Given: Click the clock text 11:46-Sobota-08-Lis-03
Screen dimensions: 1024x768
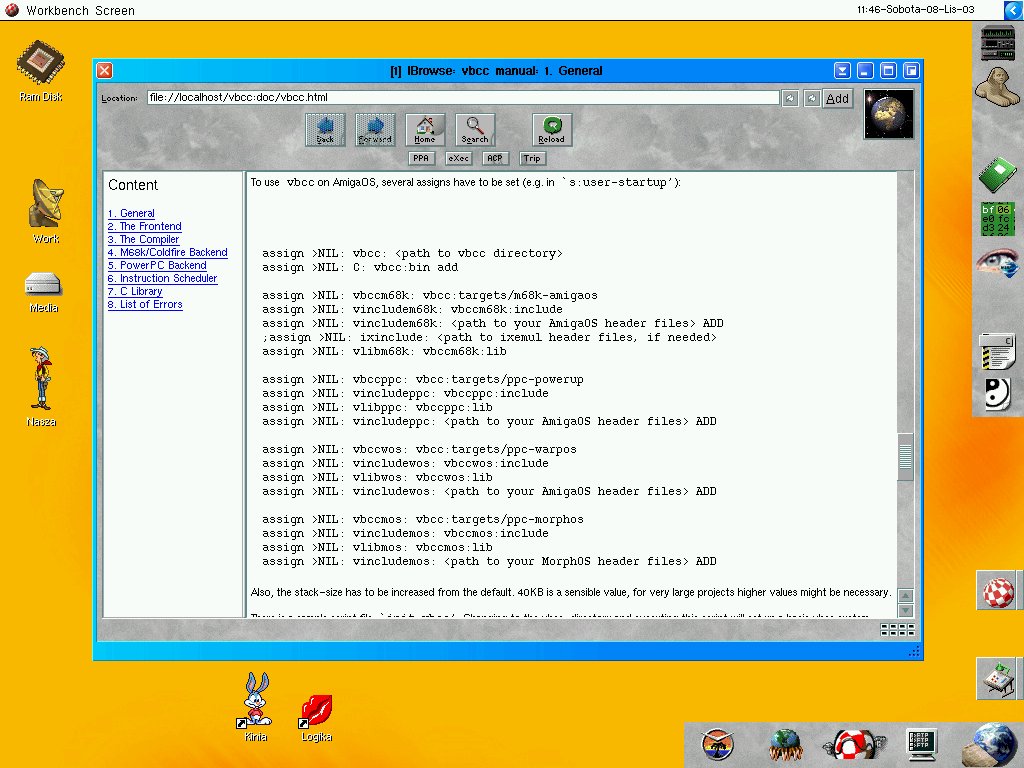Looking at the screenshot, I should pos(916,10).
